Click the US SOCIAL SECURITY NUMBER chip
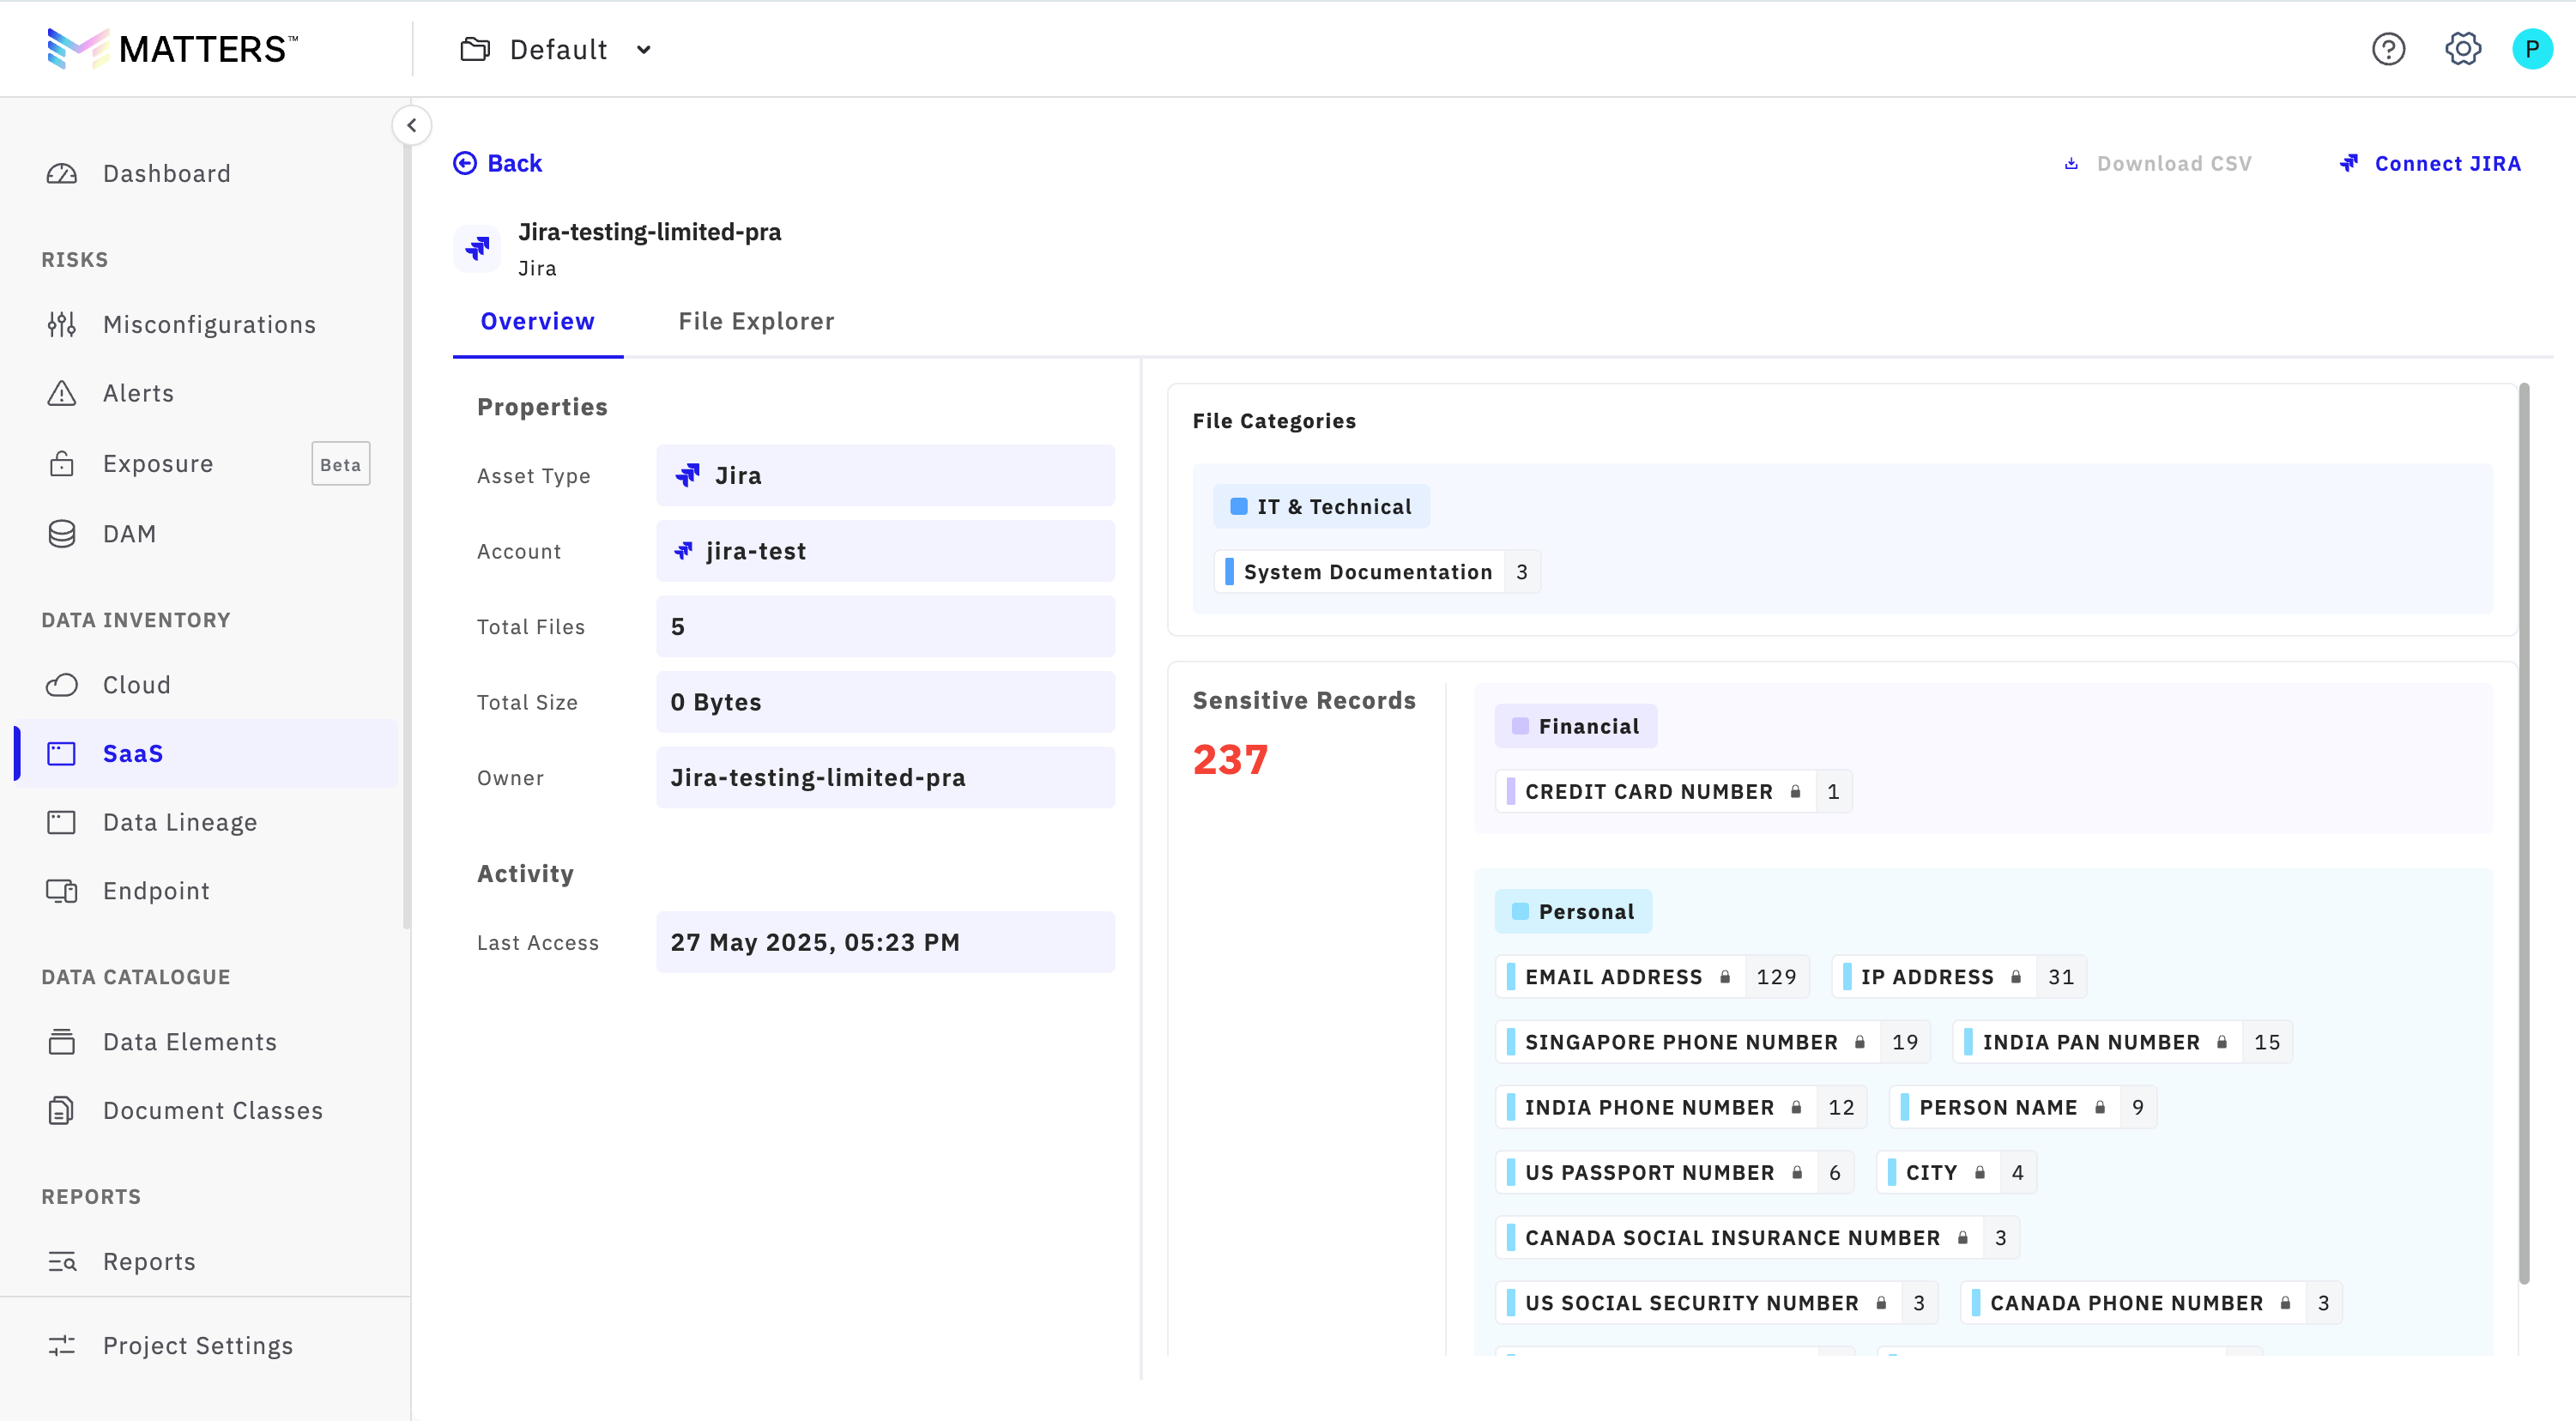Screen dimensions: 2576x1421 pyautogui.click(x=1716, y=1303)
